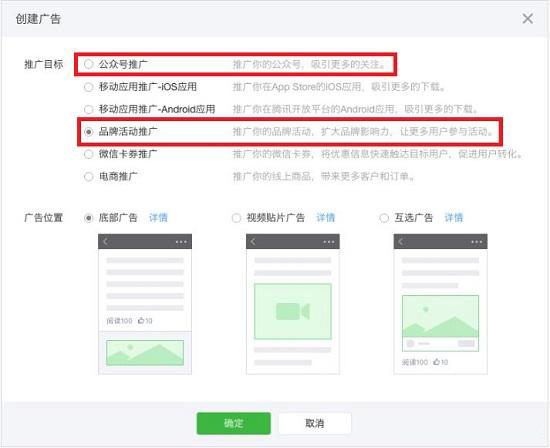Screen dimensions: 550x448
Task: Open 详情 link next to 互选广告
Action: 454,218
